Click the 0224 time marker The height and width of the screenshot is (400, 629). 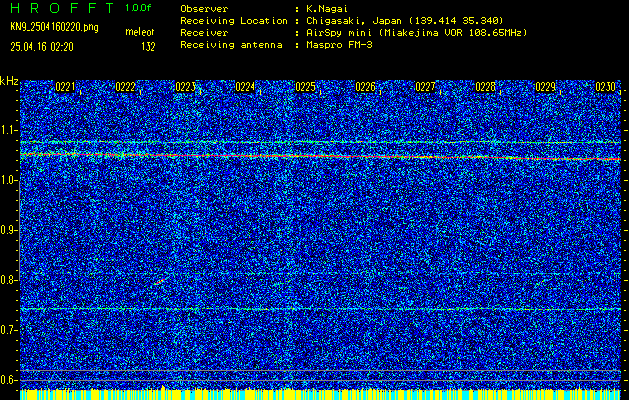[245, 87]
